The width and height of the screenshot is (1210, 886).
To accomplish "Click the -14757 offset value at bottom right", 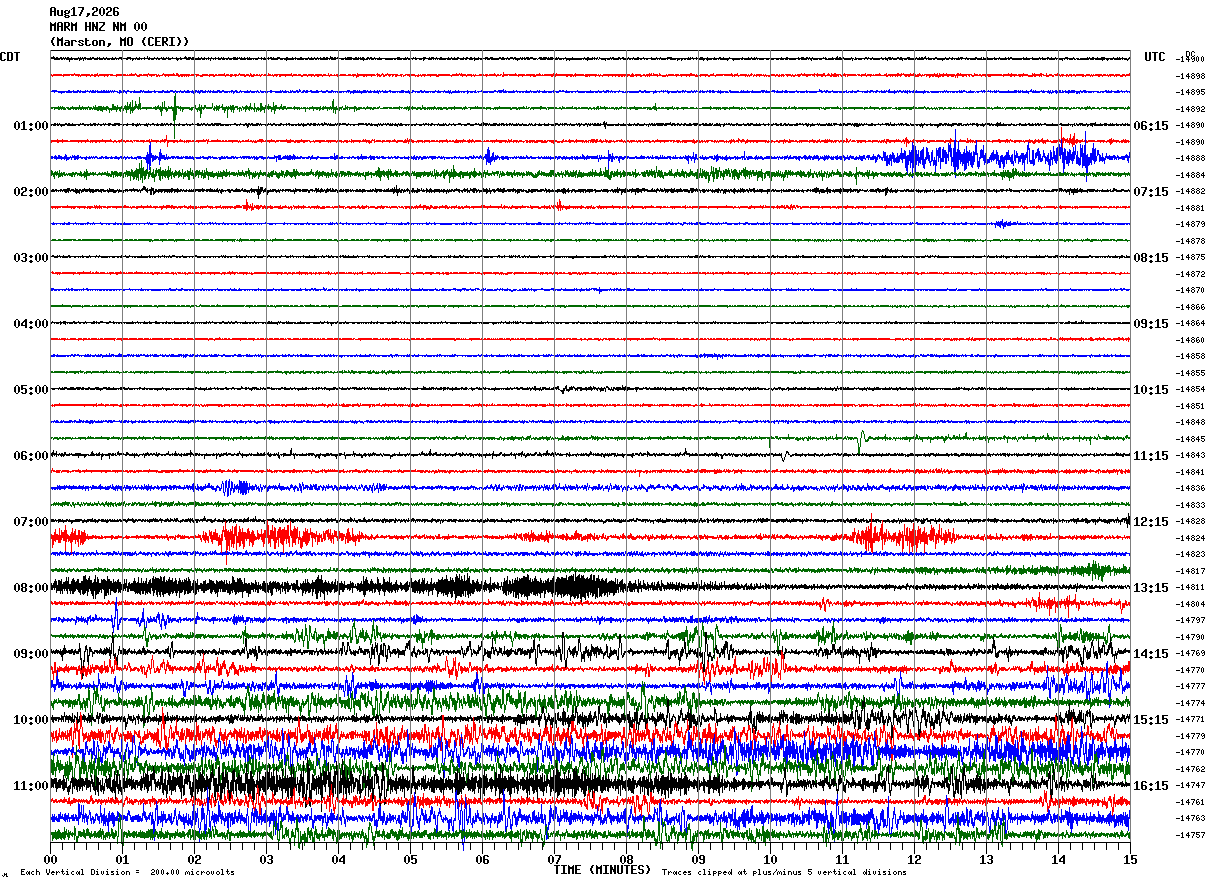I will [x=1190, y=835].
